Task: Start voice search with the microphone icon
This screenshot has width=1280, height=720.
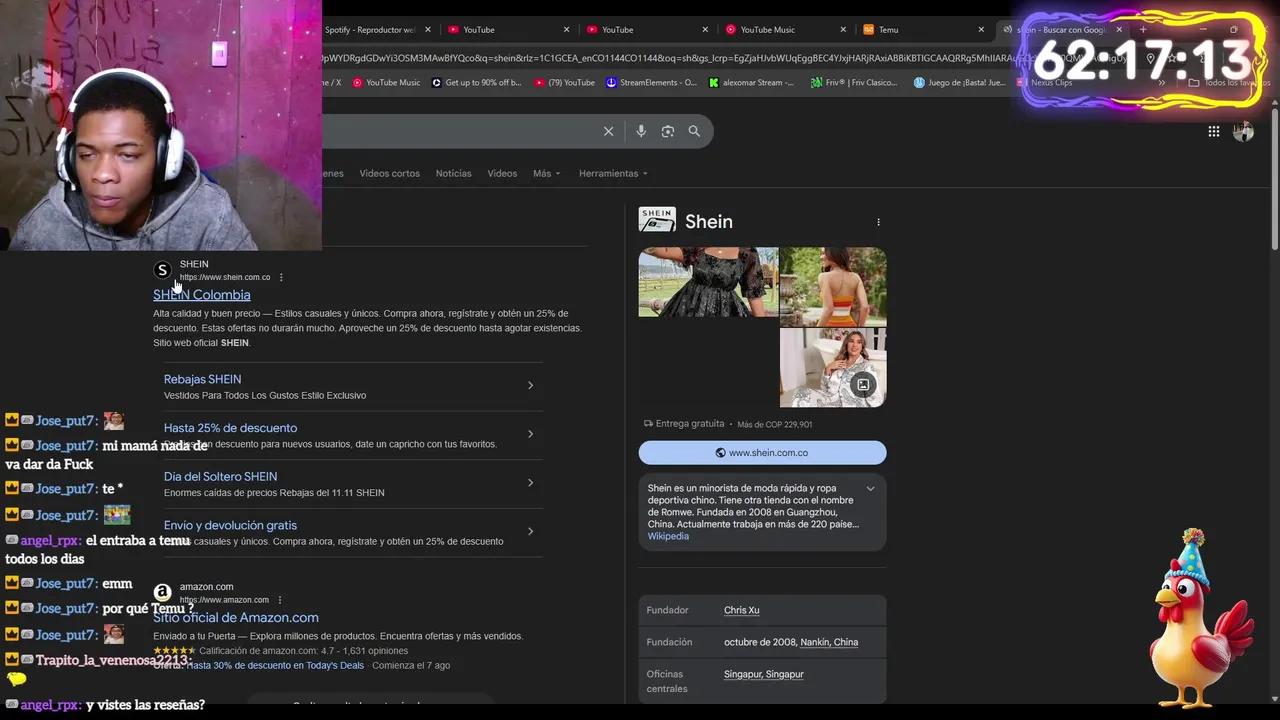Action: pyautogui.click(x=641, y=131)
